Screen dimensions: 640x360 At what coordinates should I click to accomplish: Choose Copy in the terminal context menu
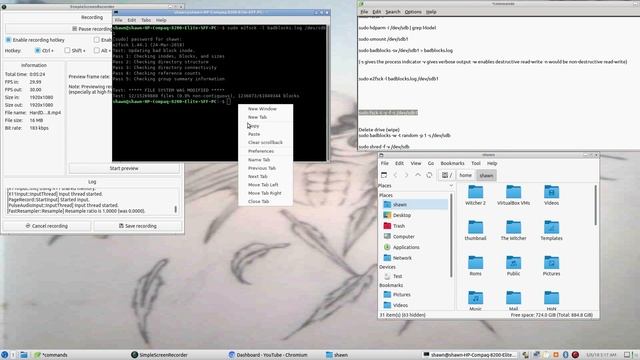(265, 126)
